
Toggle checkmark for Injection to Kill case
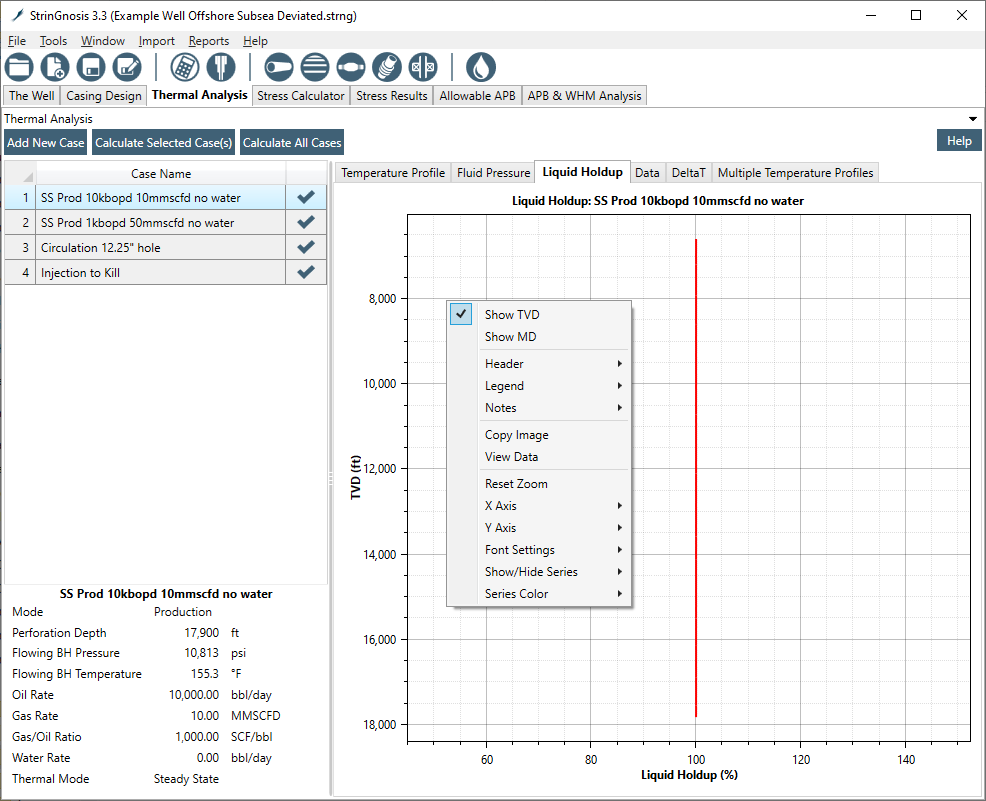(x=306, y=272)
